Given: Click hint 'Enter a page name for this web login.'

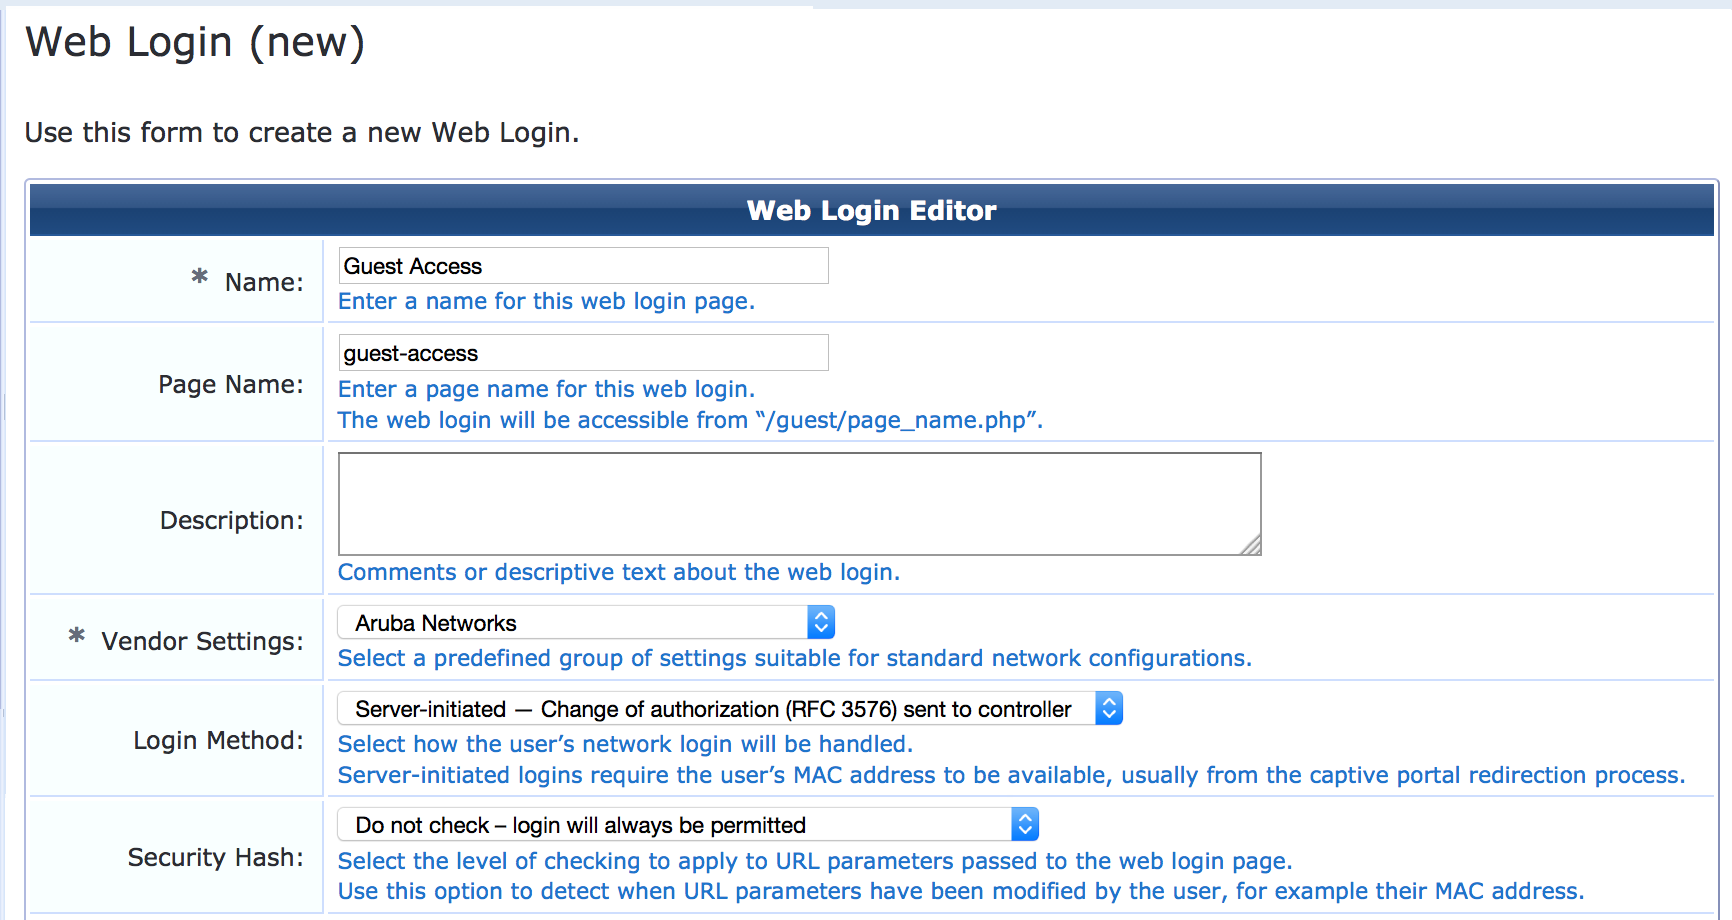Looking at the screenshot, I should [546, 389].
